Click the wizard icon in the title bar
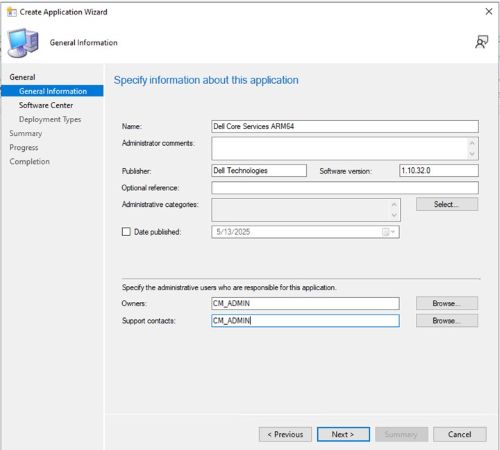500x450 pixels. pos(12,12)
